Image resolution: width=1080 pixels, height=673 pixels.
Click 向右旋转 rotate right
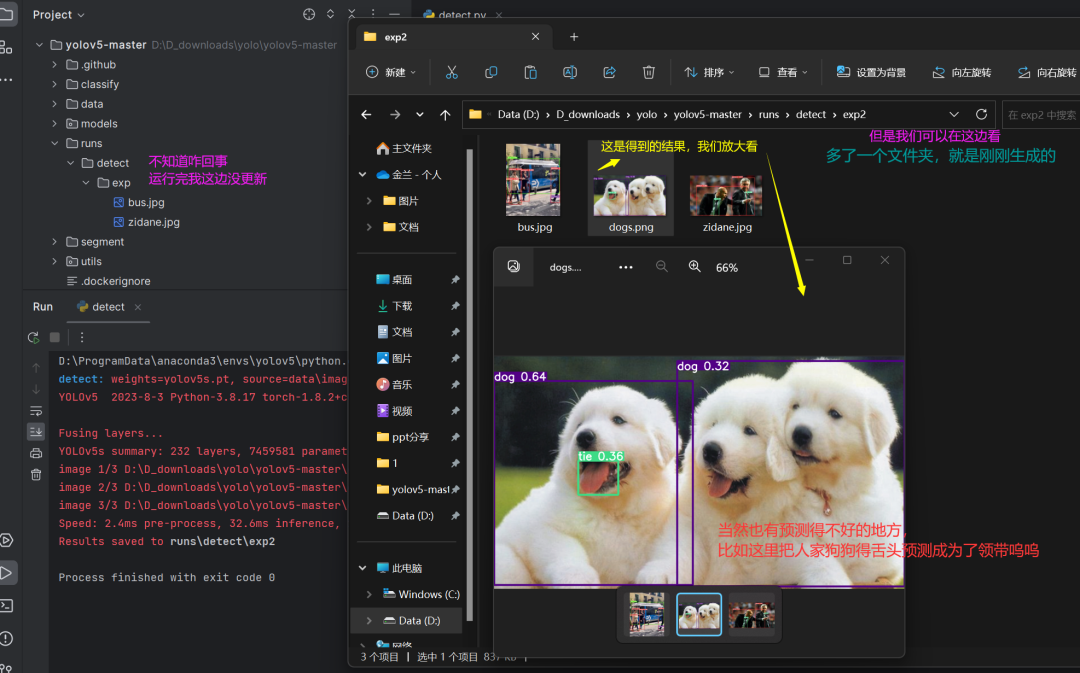click(1047, 72)
